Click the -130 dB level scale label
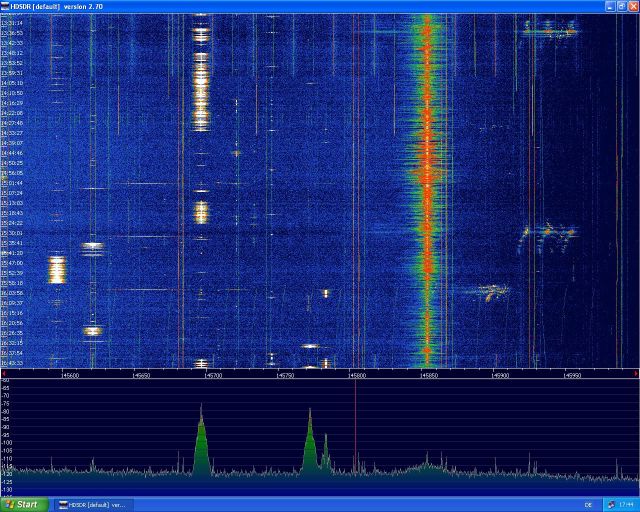The height and width of the screenshot is (512, 640). [7, 490]
